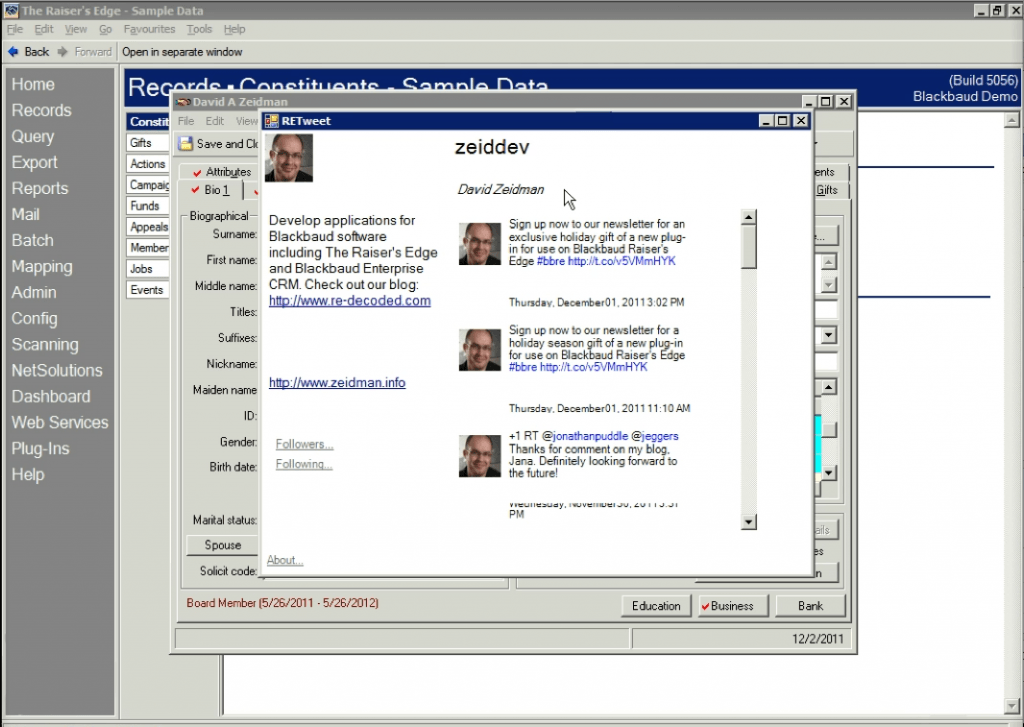Click the RETweet tweet list scroll-up arrow
1024x727 pixels.
tap(749, 217)
